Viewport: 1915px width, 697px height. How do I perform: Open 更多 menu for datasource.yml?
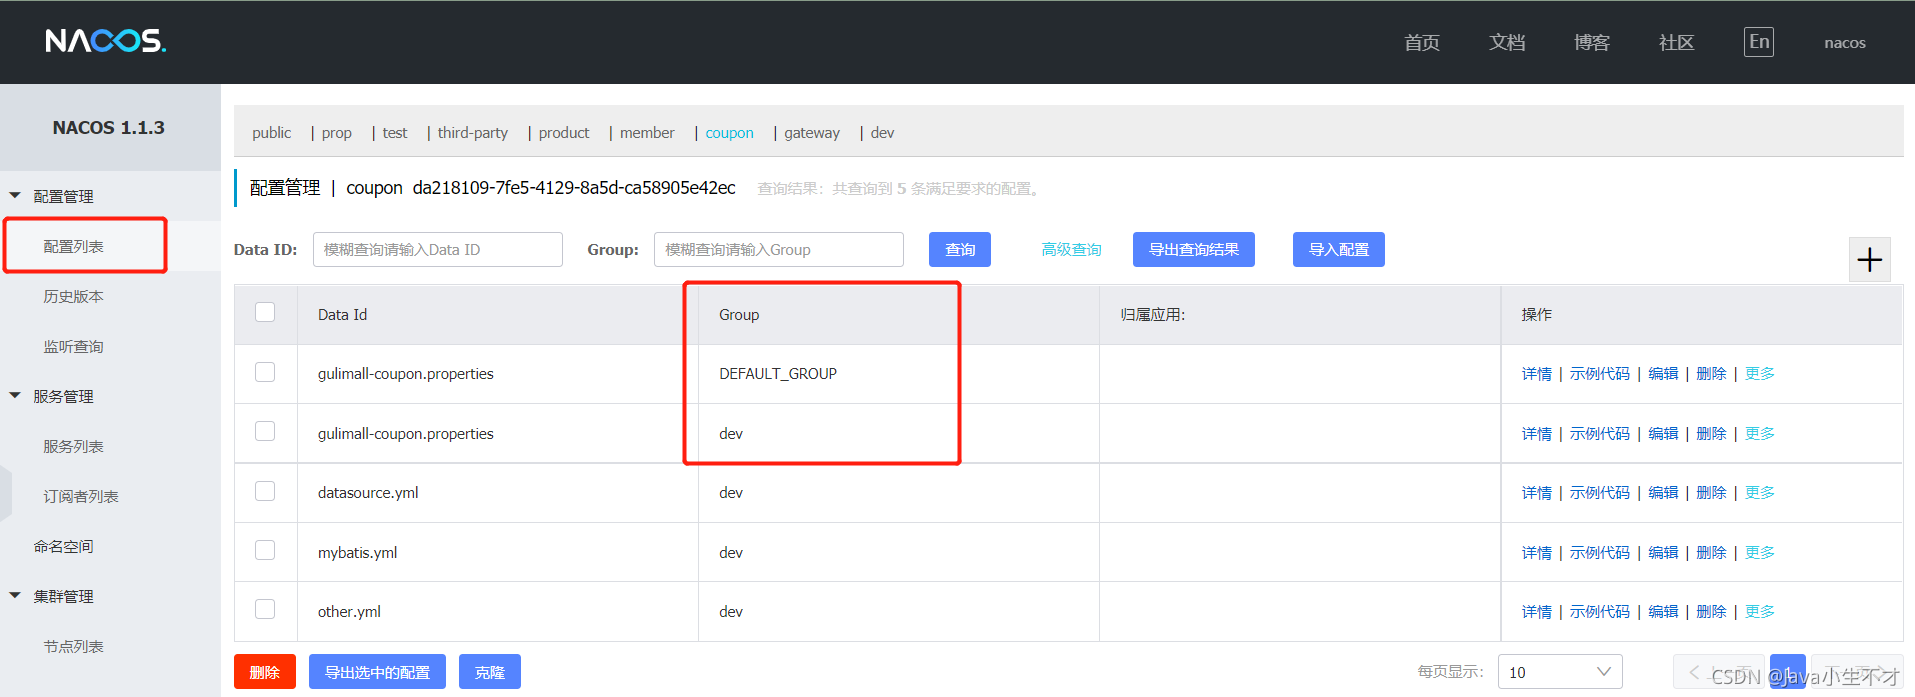click(x=1760, y=493)
